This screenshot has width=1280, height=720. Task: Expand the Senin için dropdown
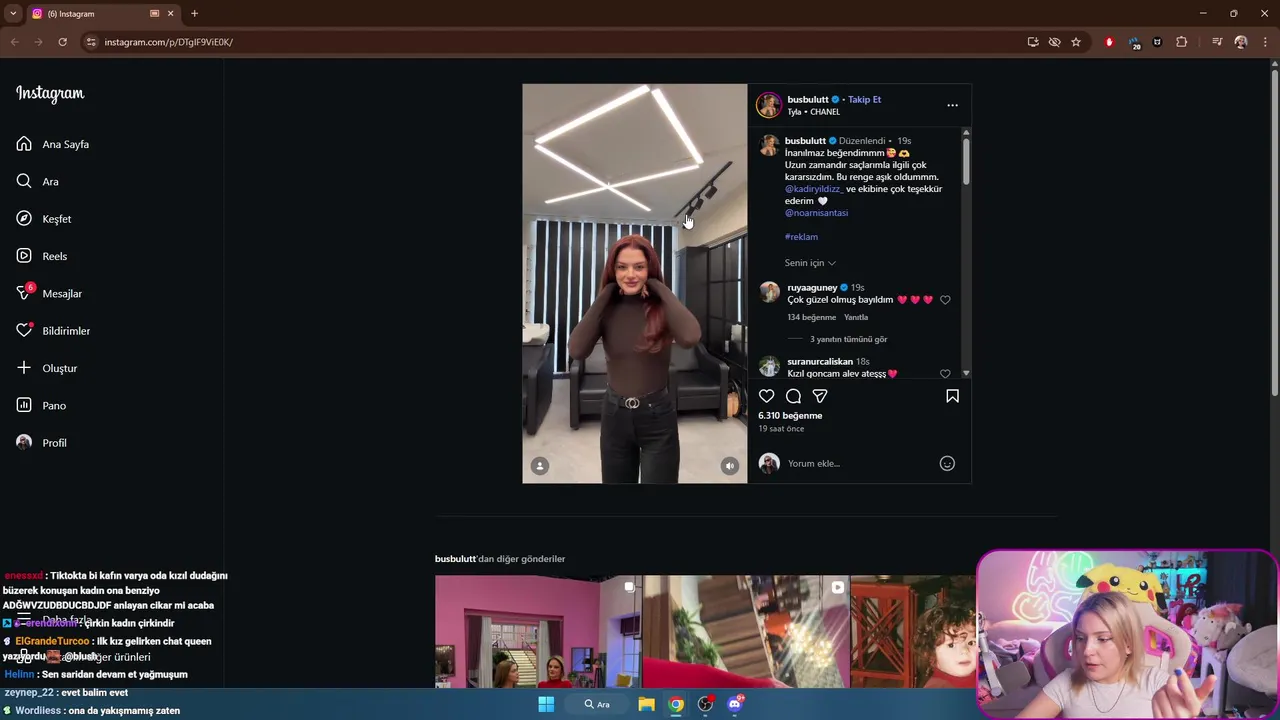coord(810,263)
